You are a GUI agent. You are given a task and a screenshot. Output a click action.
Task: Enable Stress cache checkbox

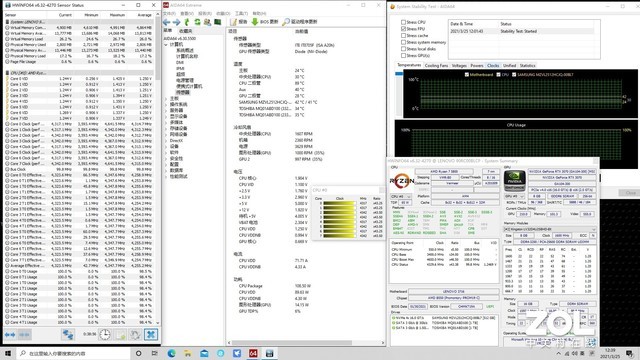(403, 36)
